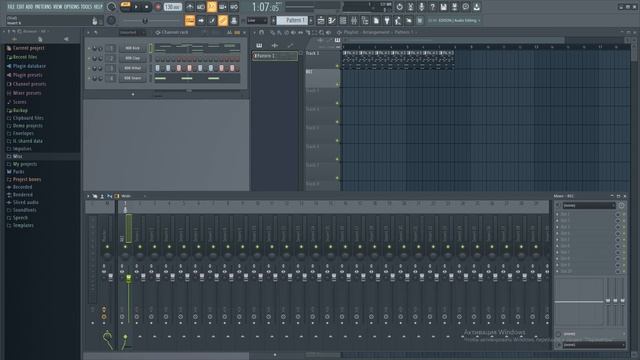
Task: Click the 808 Kick channel button
Action: point(133,48)
